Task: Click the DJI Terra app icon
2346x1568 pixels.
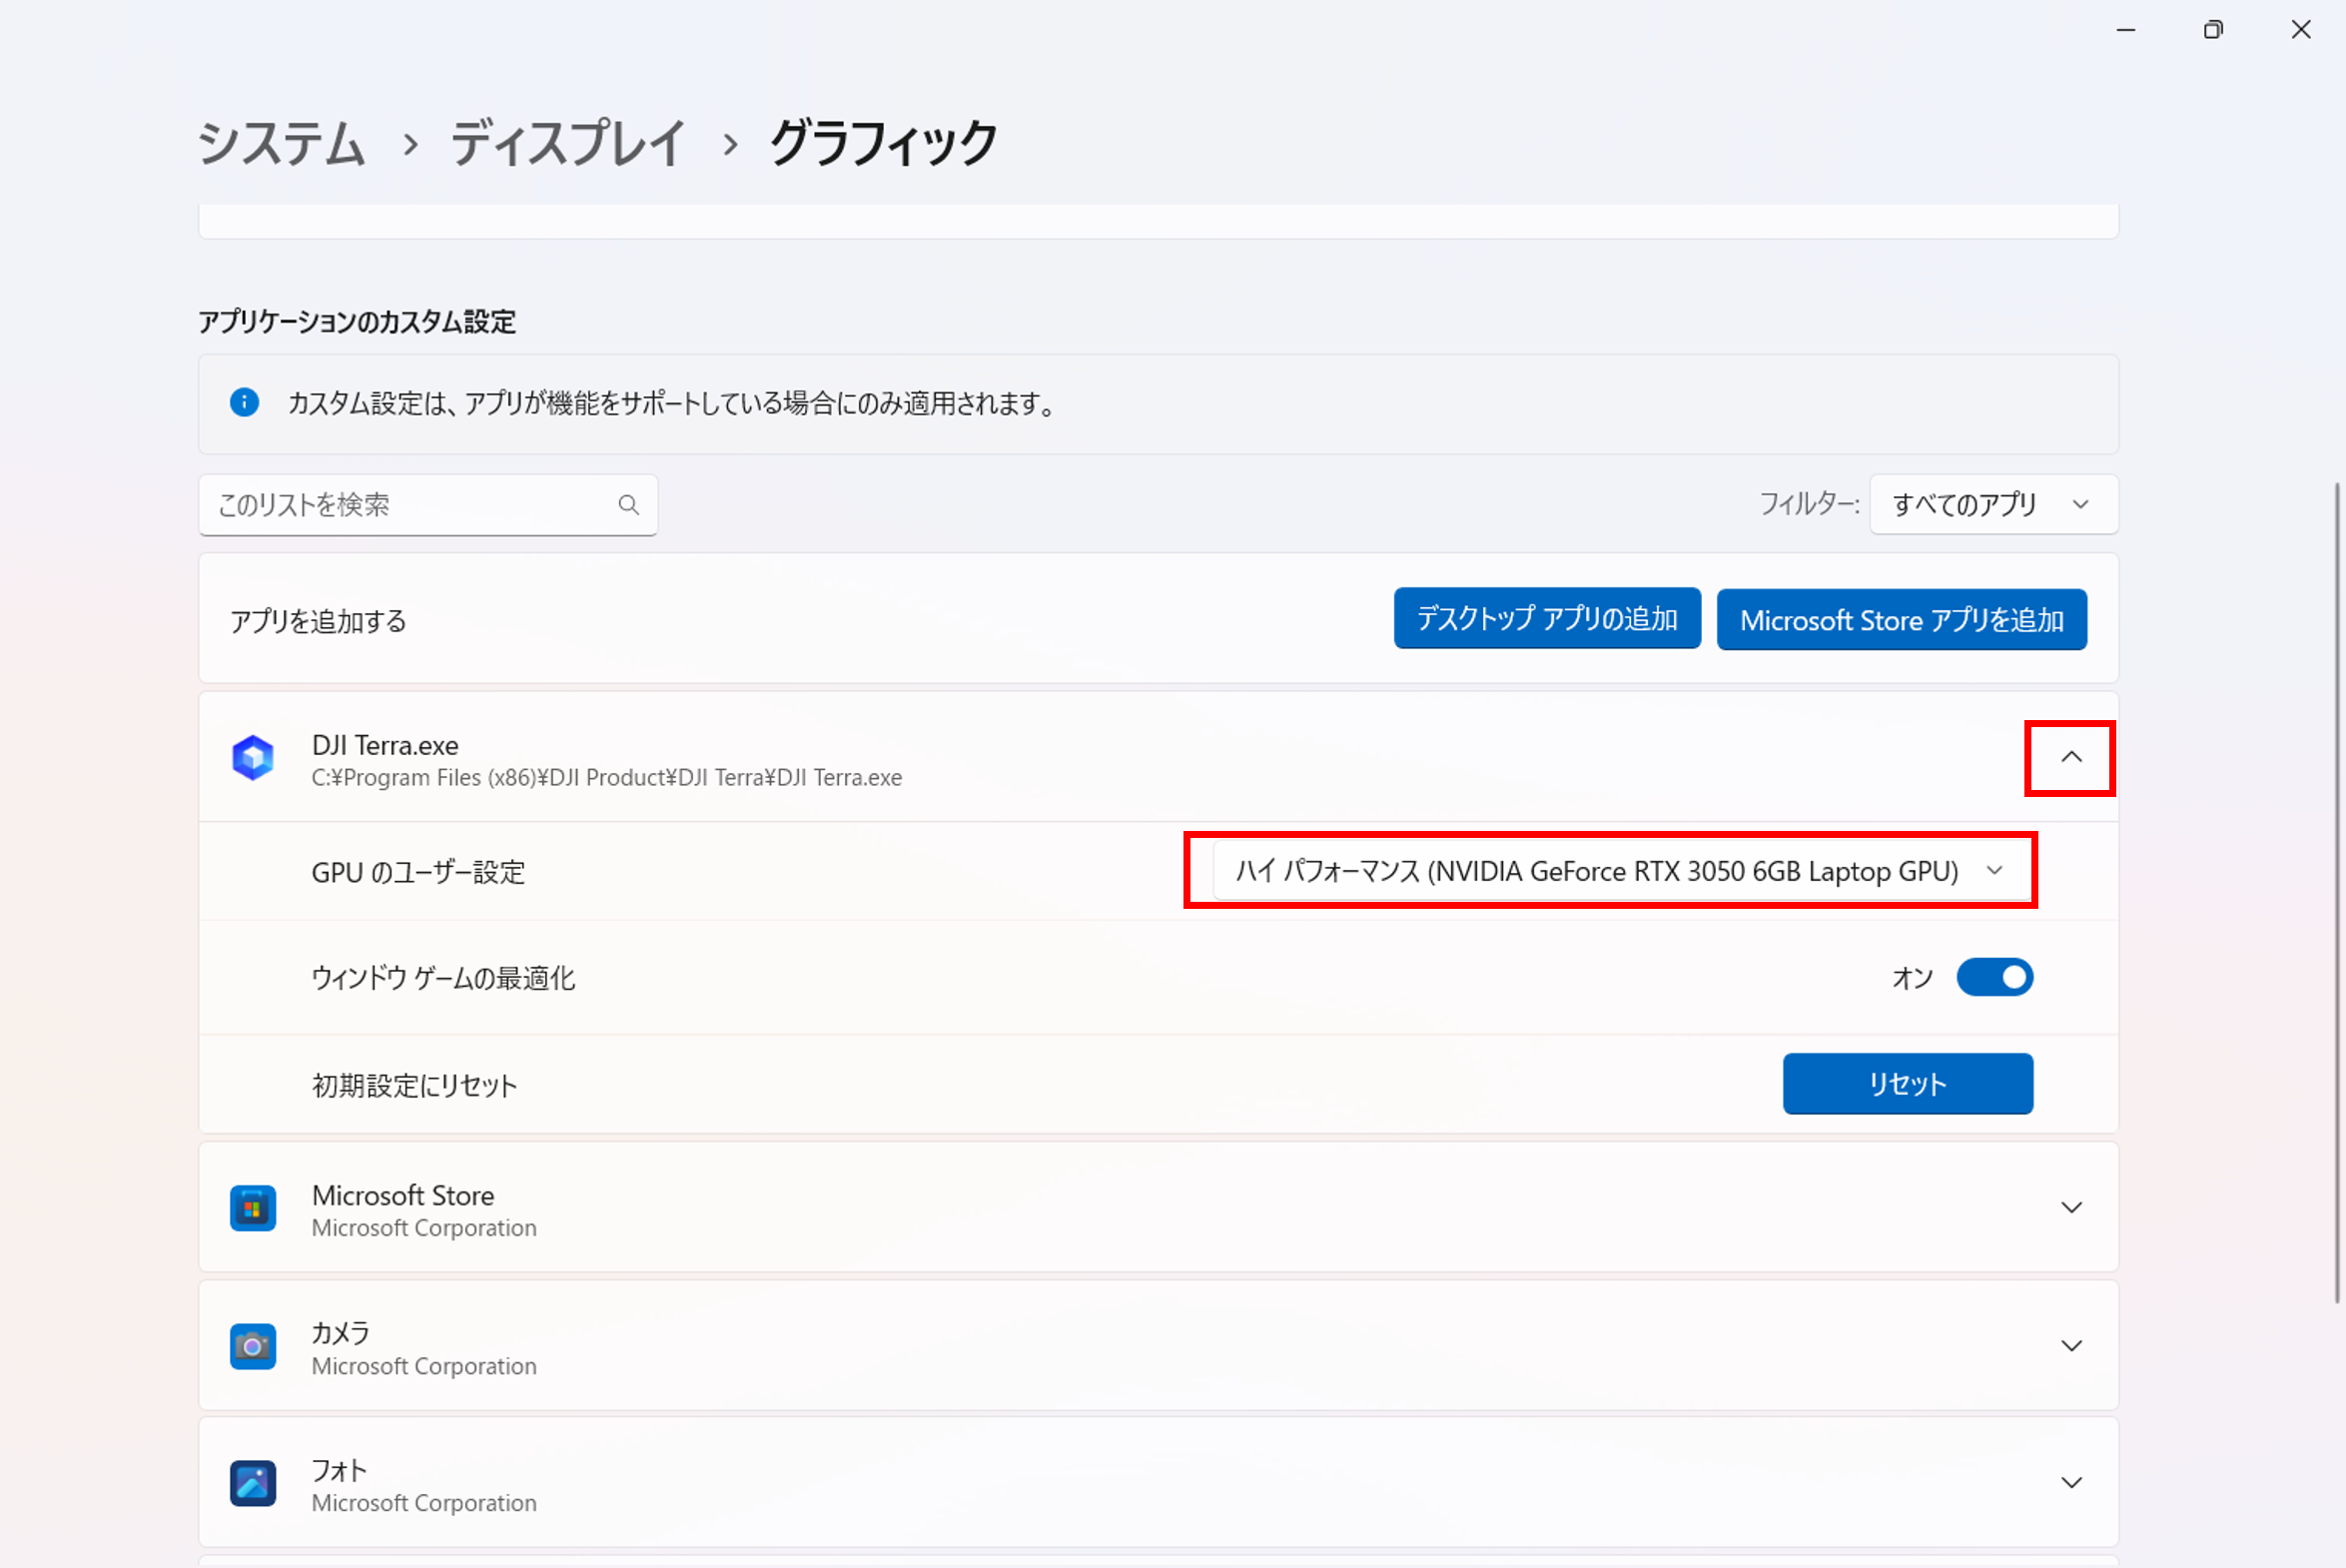Action: point(253,758)
